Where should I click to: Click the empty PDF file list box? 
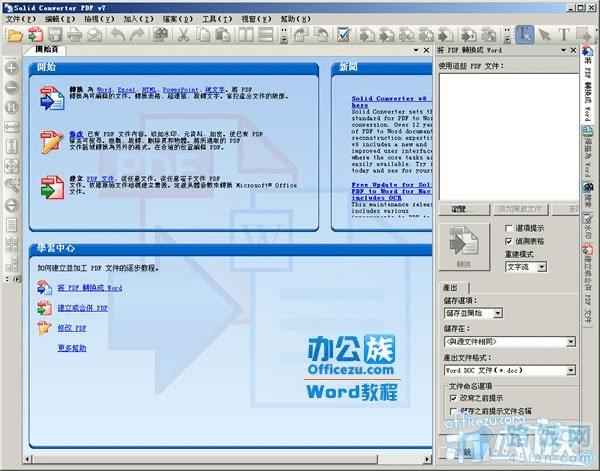[509, 137]
